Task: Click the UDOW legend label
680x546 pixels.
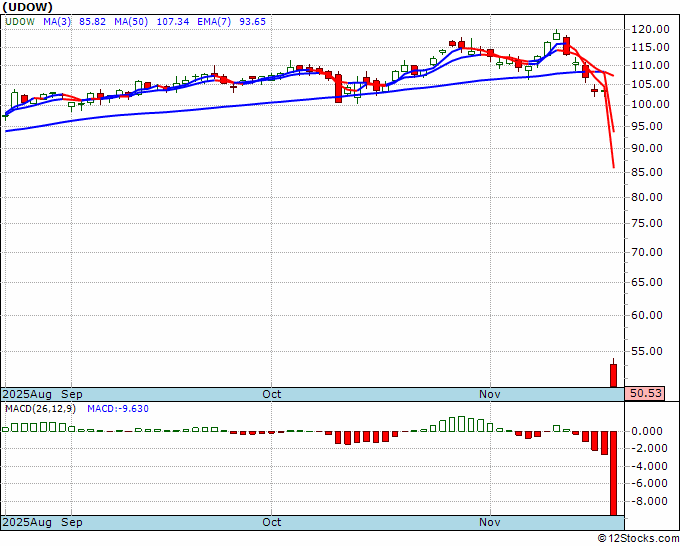Action: click(20, 22)
